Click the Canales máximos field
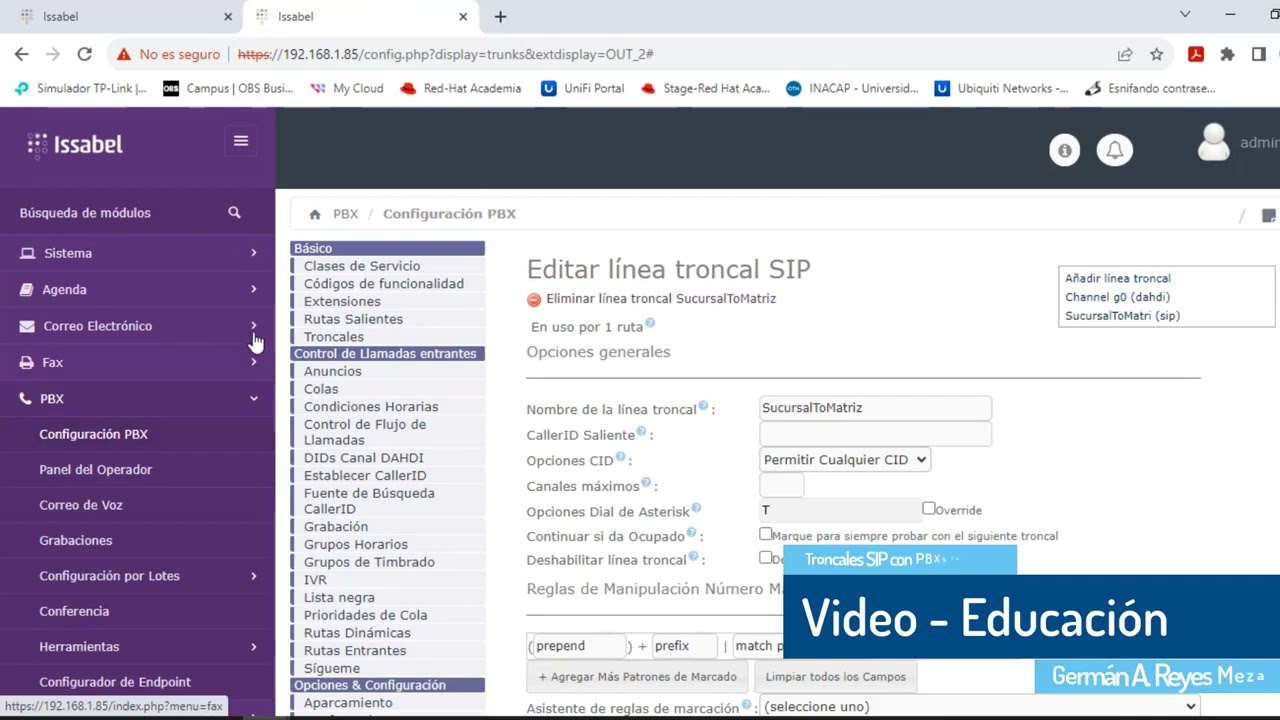The width and height of the screenshot is (1280, 720). point(781,486)
